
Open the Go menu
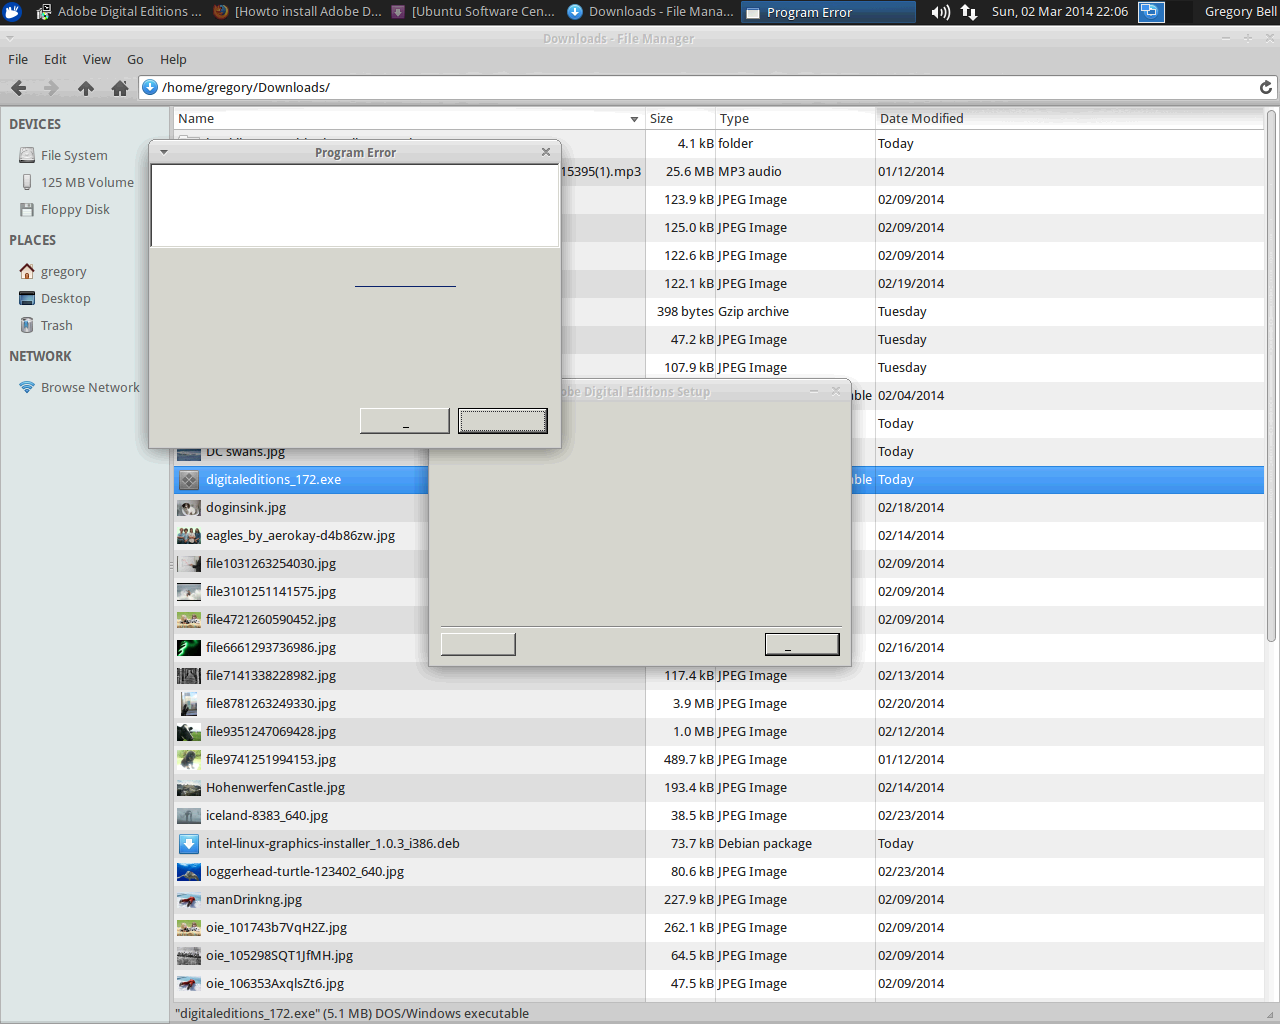click(x=135, y=60)
